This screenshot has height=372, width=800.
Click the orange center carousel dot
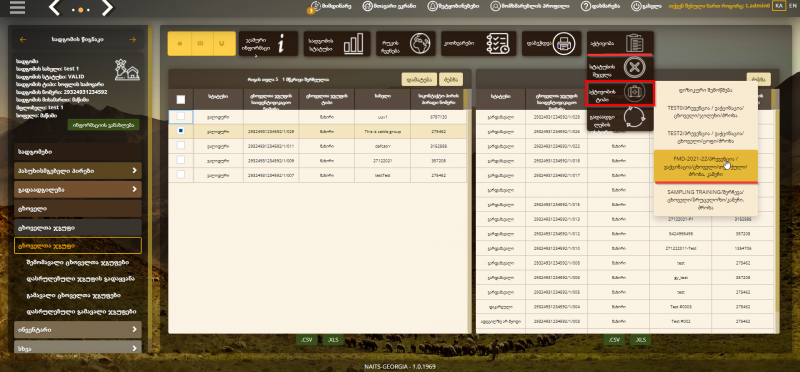81,10
